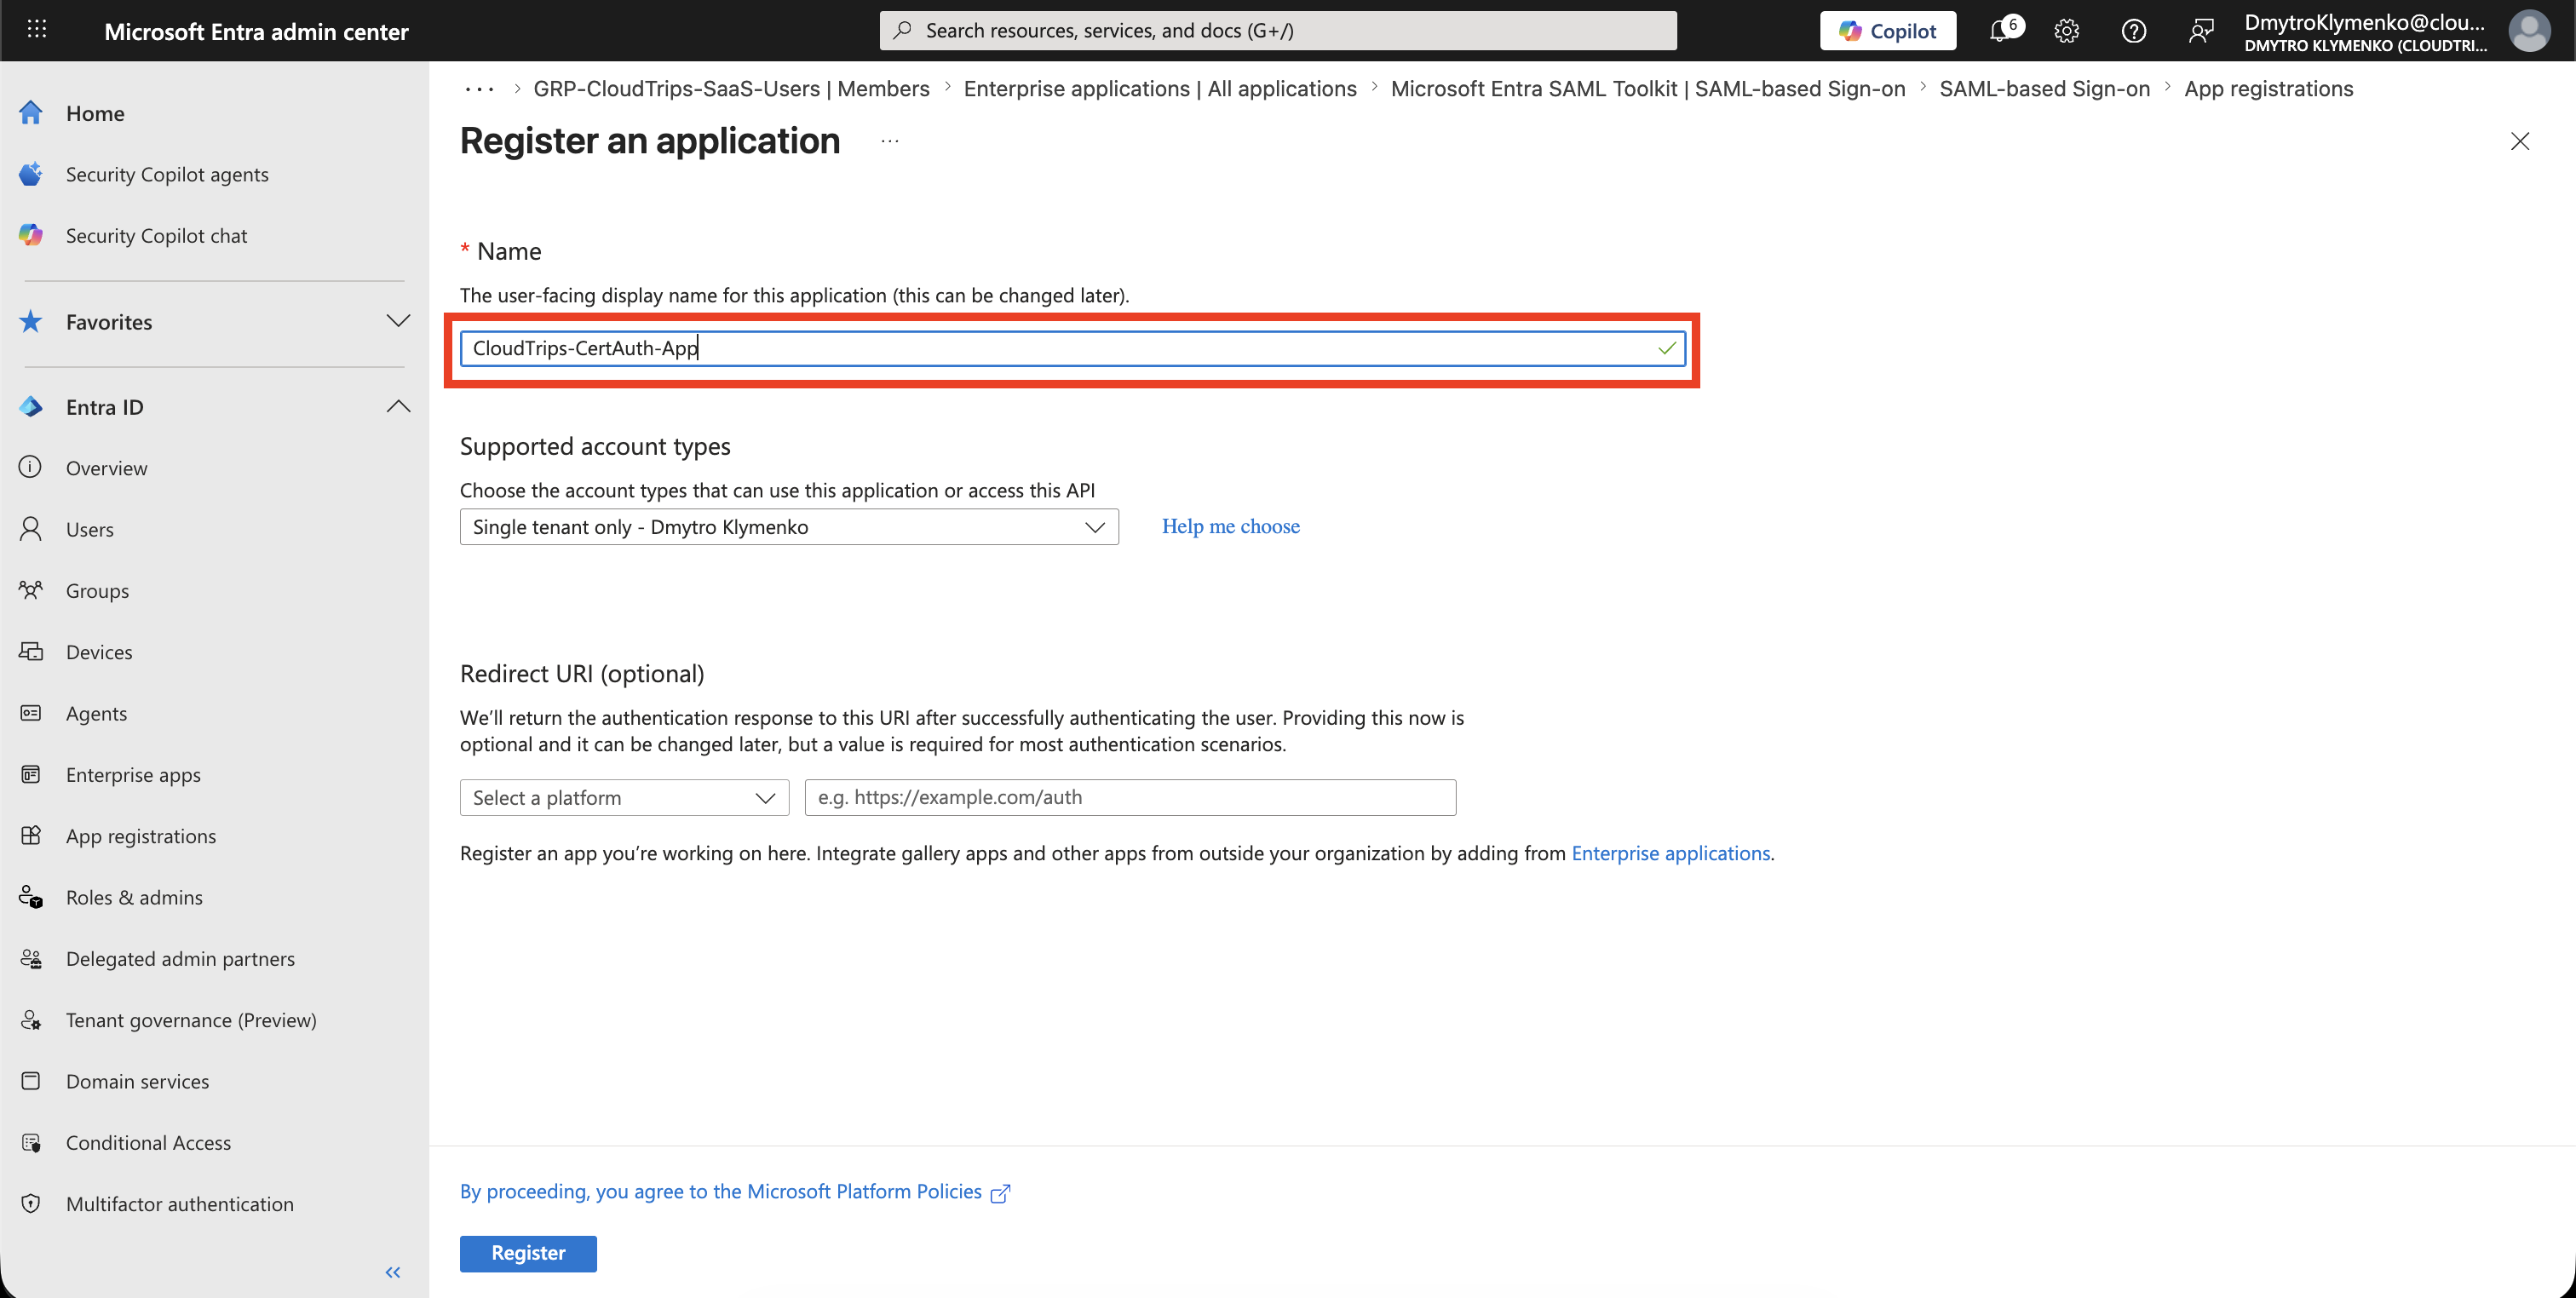Image resolution: width=2576 pixels, height=1298 pixels.
Task: Select Enterprise apps in the sidebar
Action: pos(133,774)
